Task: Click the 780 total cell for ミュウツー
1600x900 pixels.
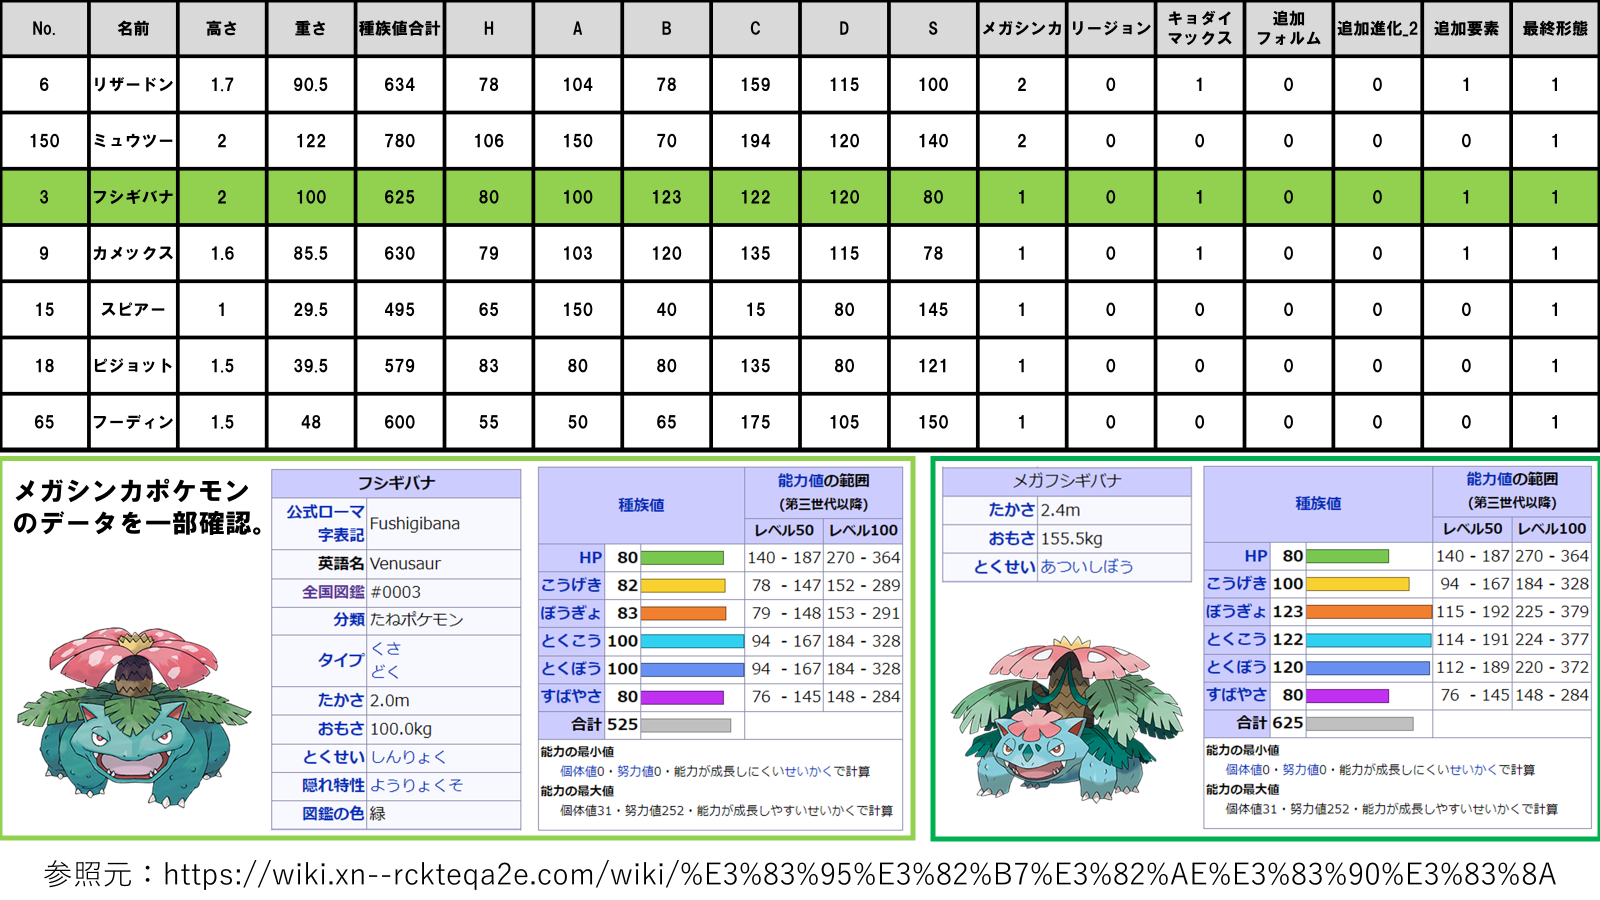Action: click(x=400, y=141)
